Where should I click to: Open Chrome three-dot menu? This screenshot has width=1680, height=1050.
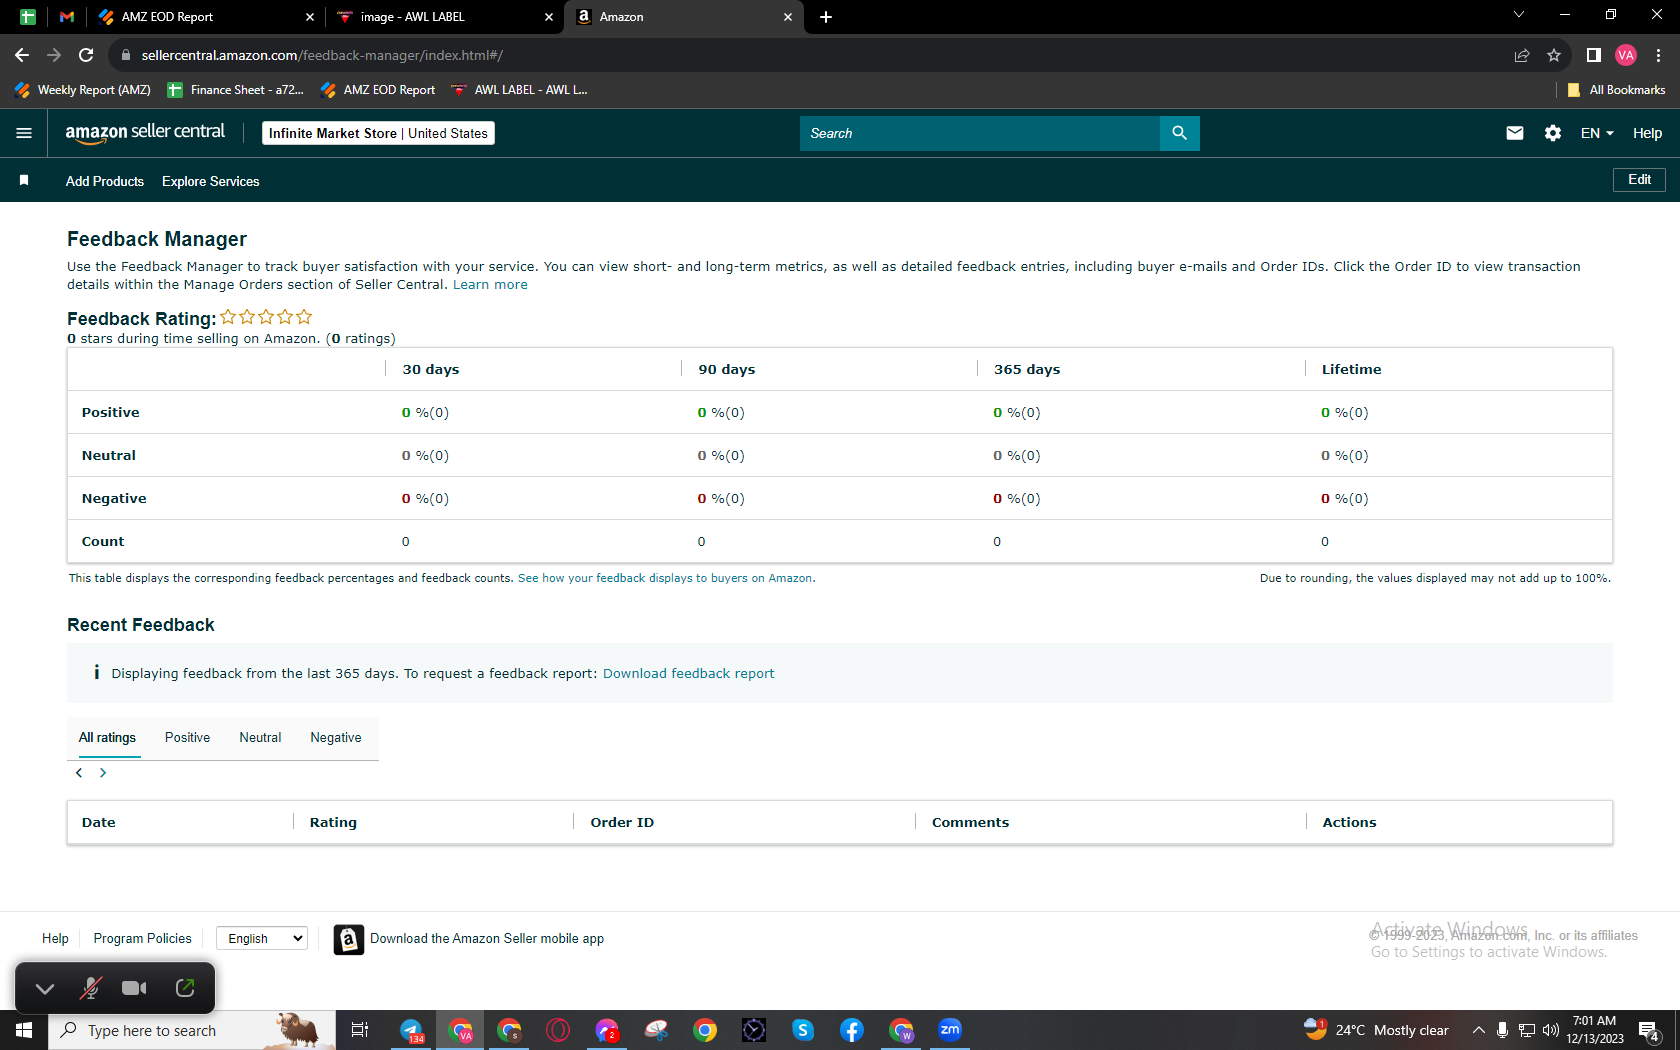click(1659, 55)
